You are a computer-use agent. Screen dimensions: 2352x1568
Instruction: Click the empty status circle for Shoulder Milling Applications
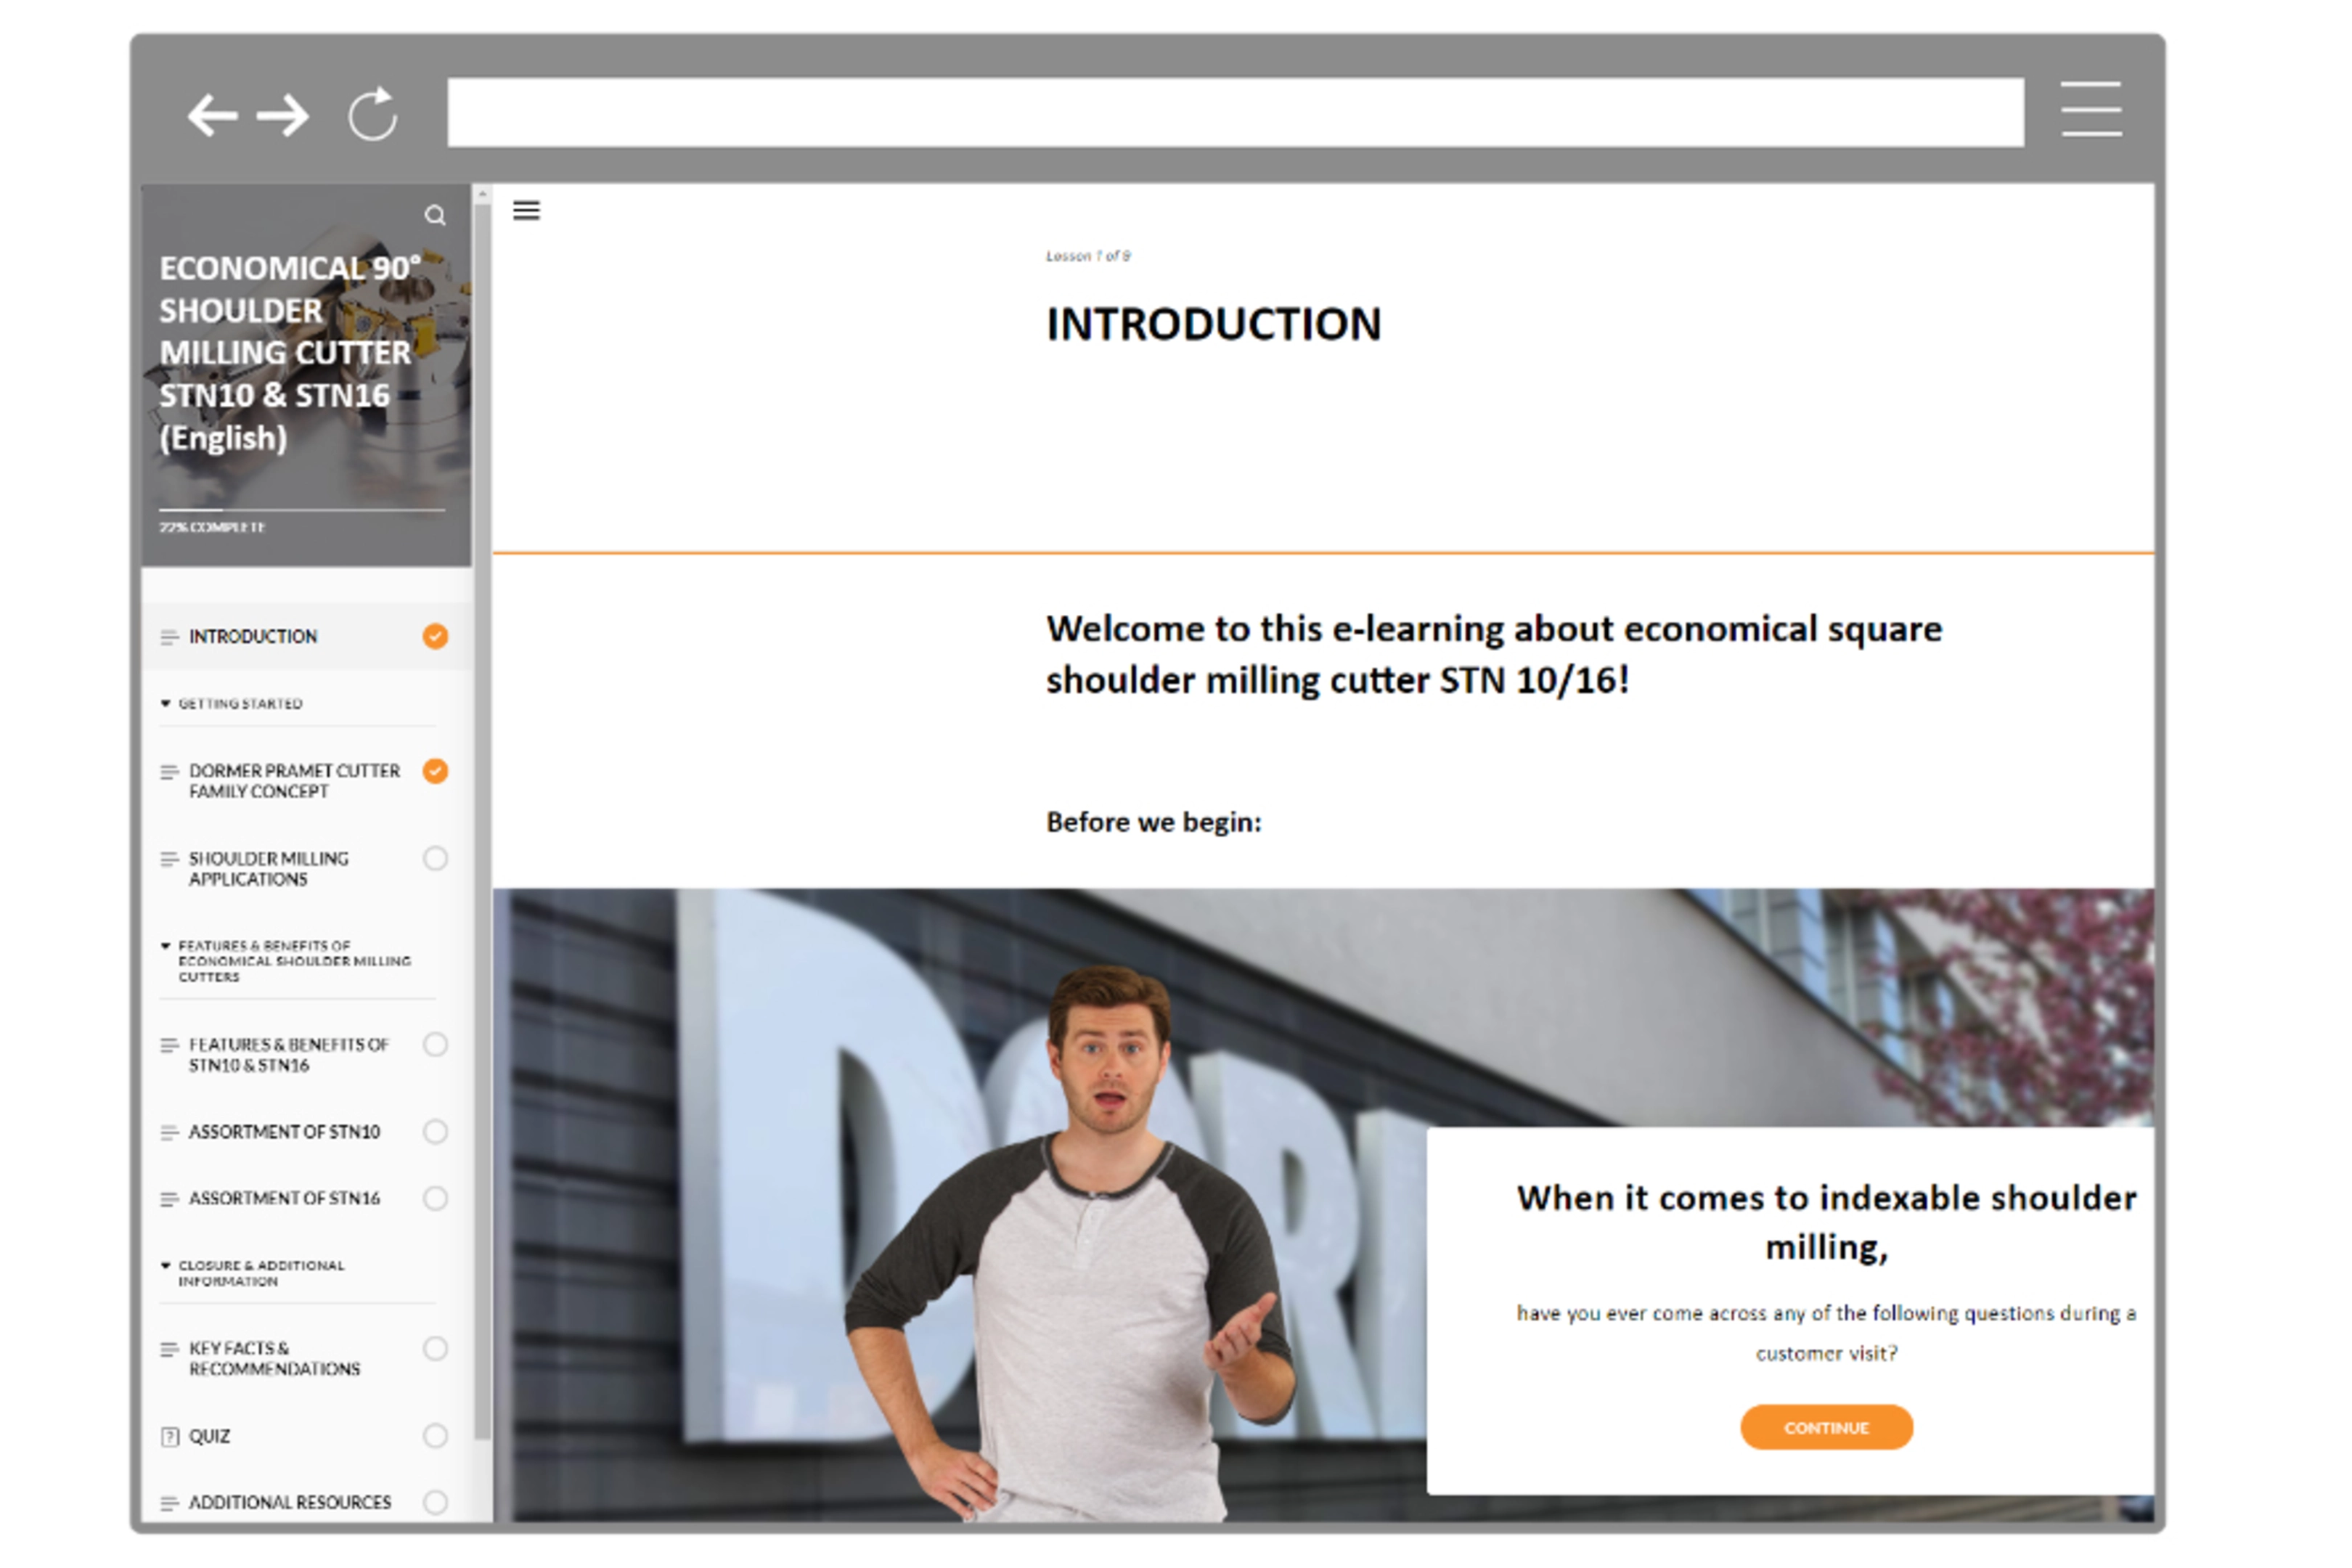tap(435, 859)
